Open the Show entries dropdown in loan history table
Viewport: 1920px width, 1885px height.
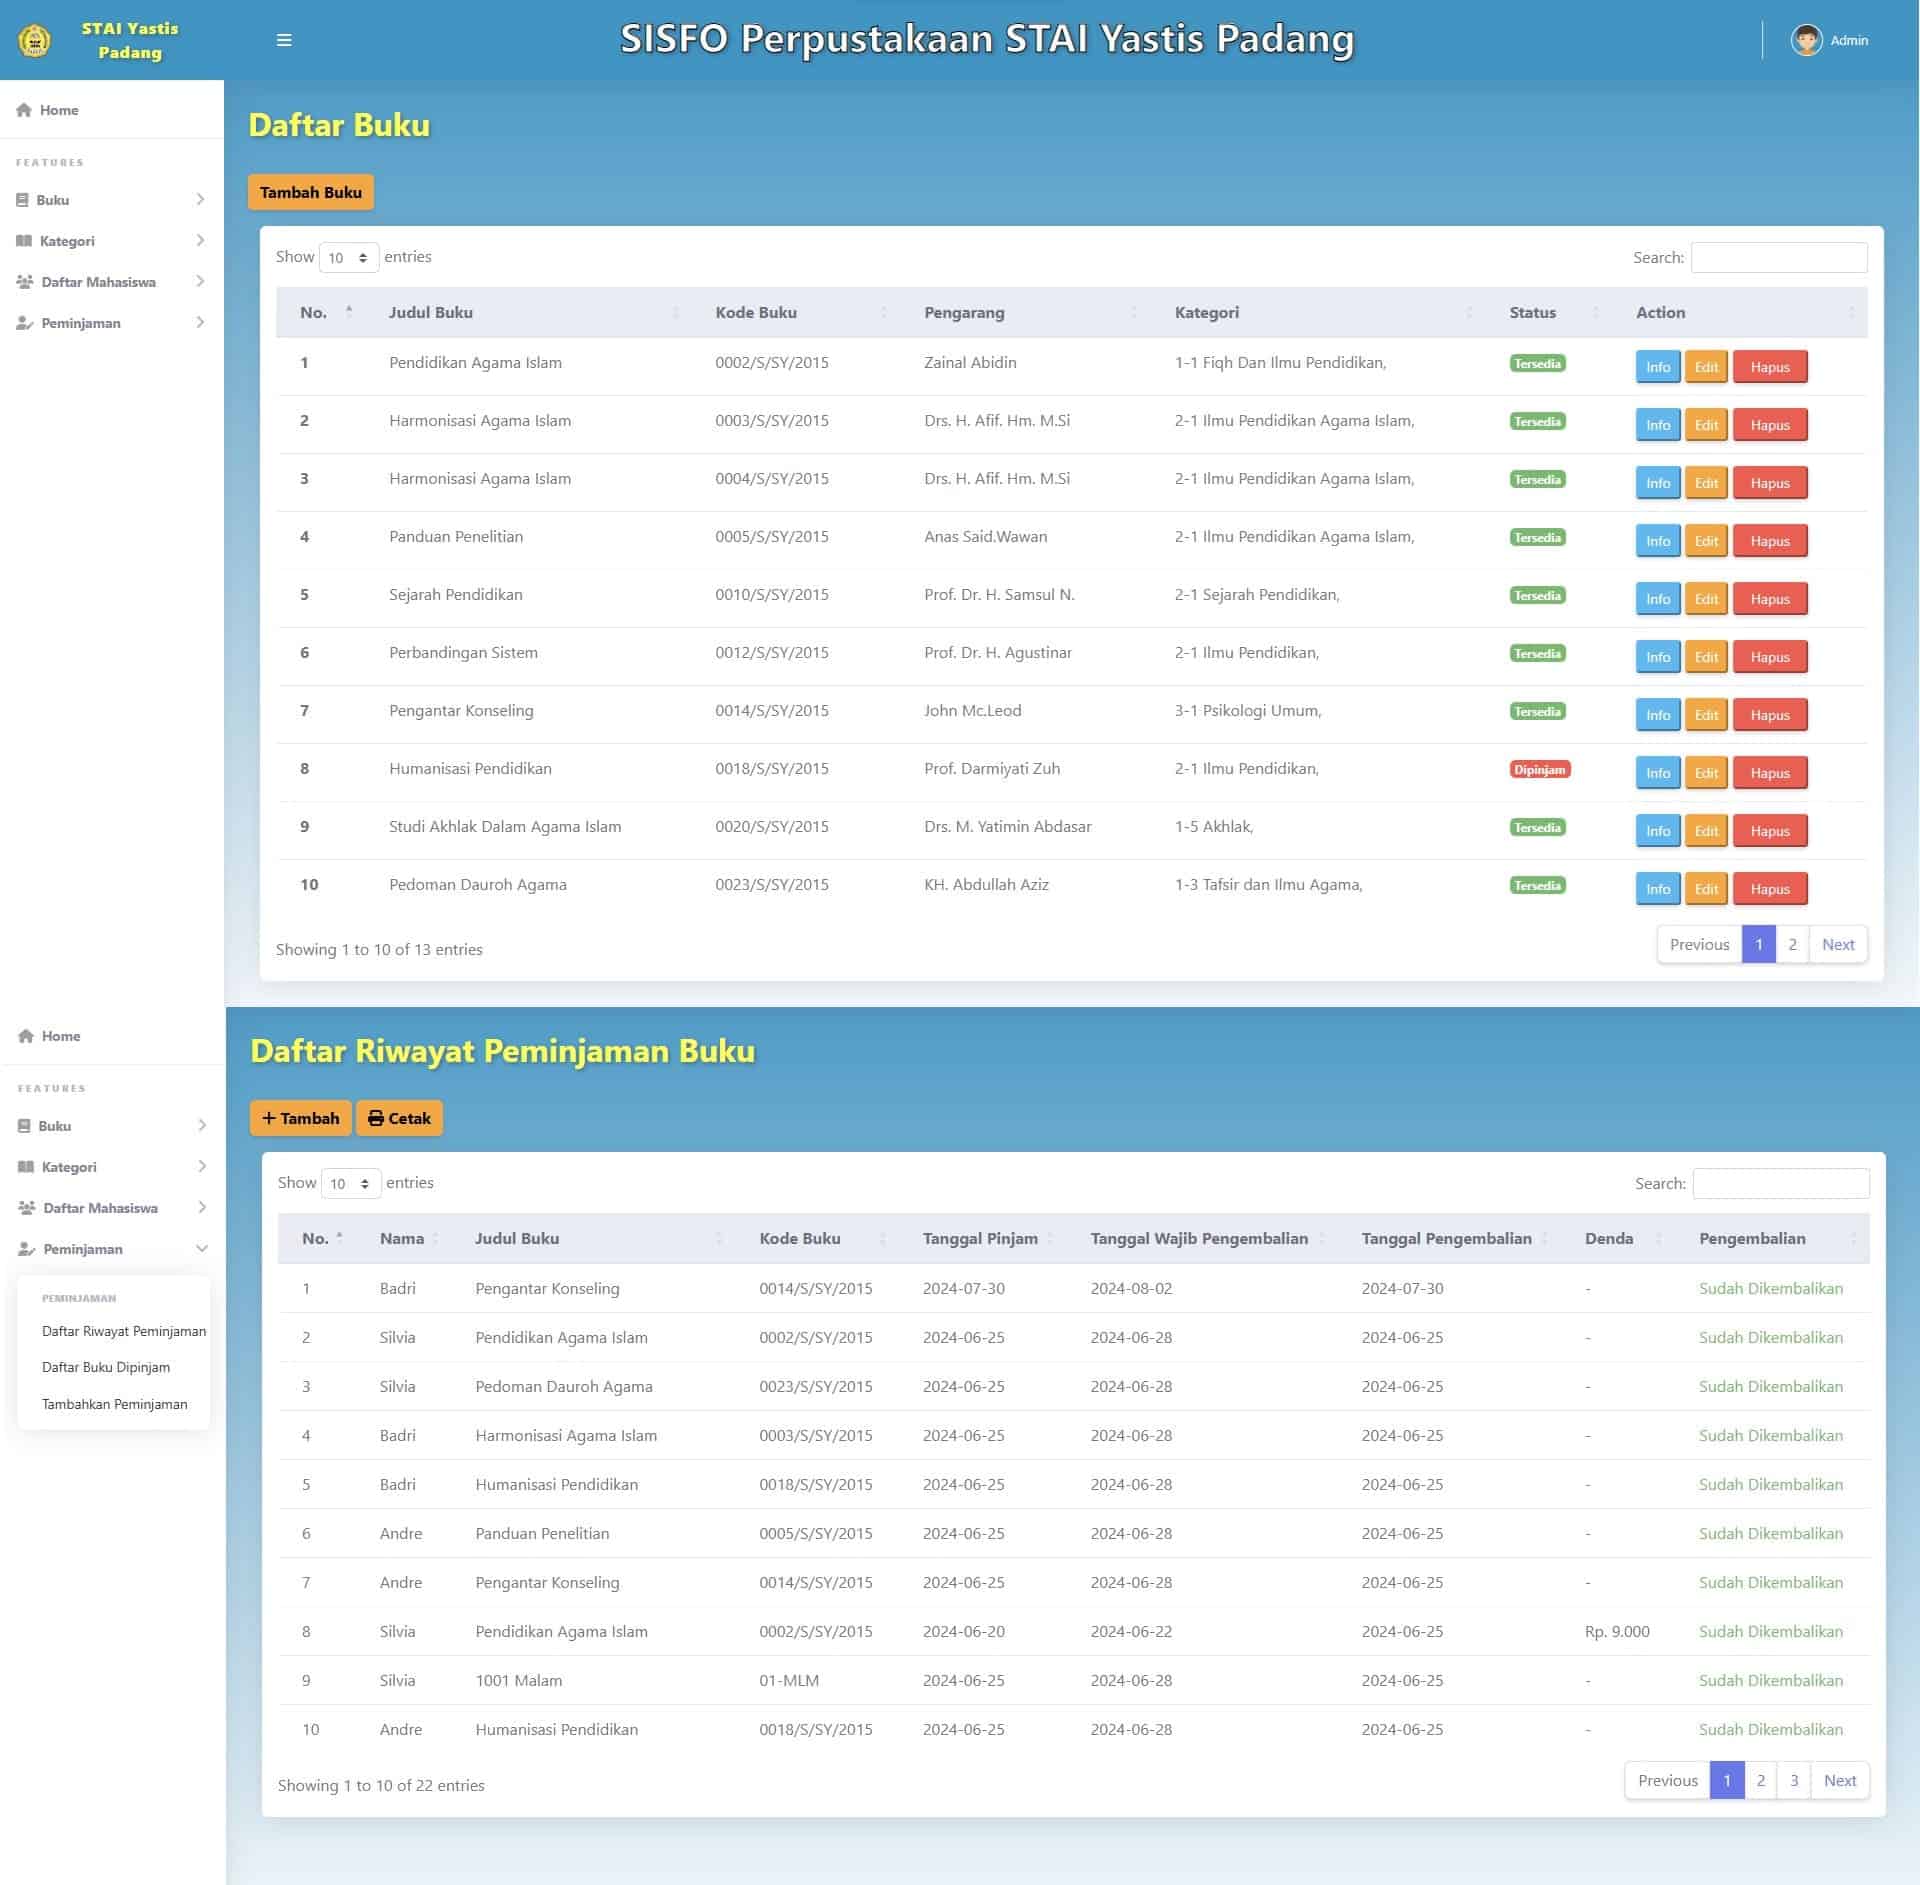click(350, 1183)
